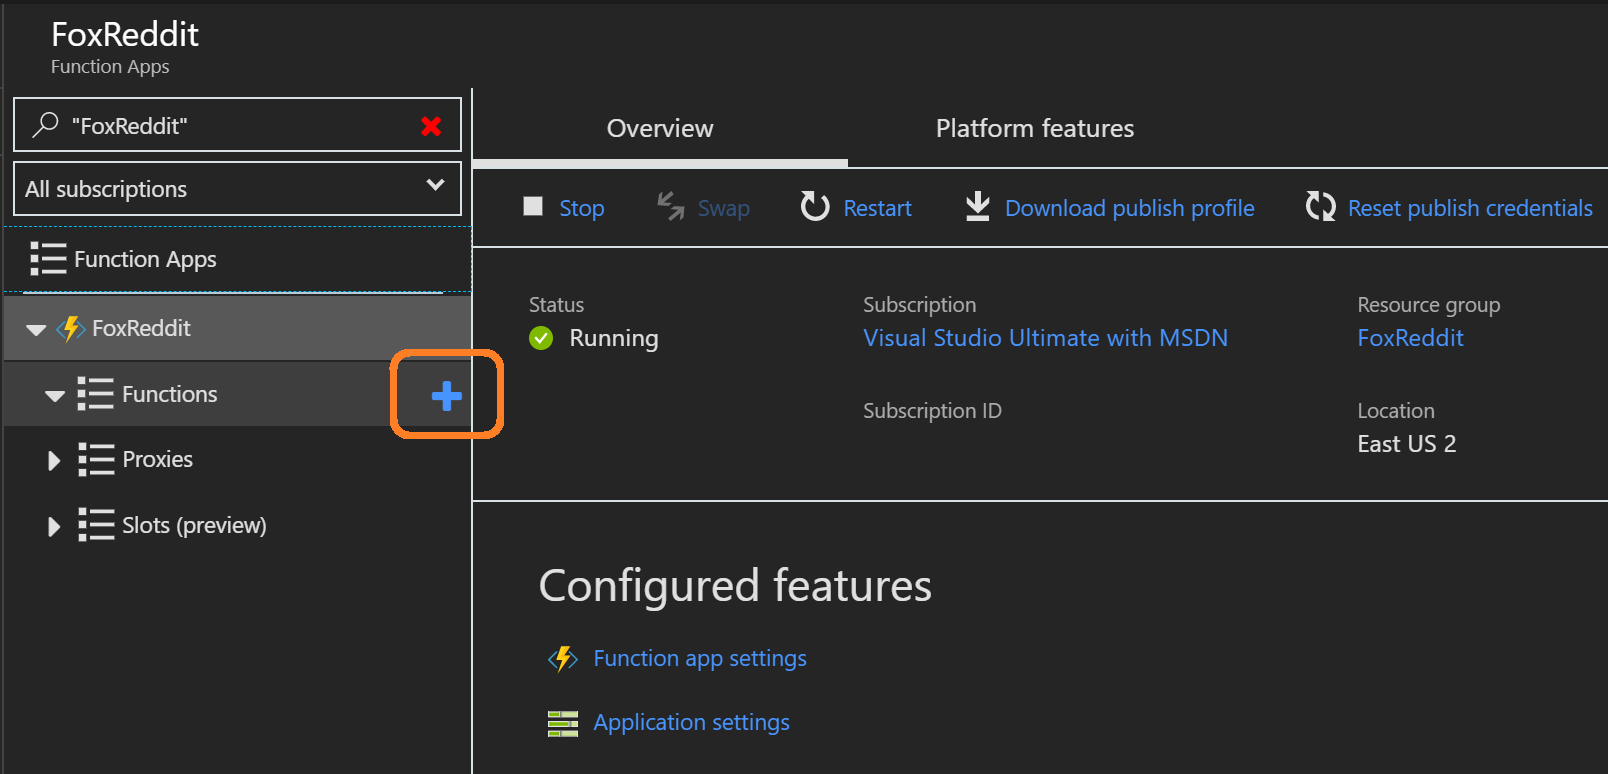Click the Subscription ID label

[932, 411]
